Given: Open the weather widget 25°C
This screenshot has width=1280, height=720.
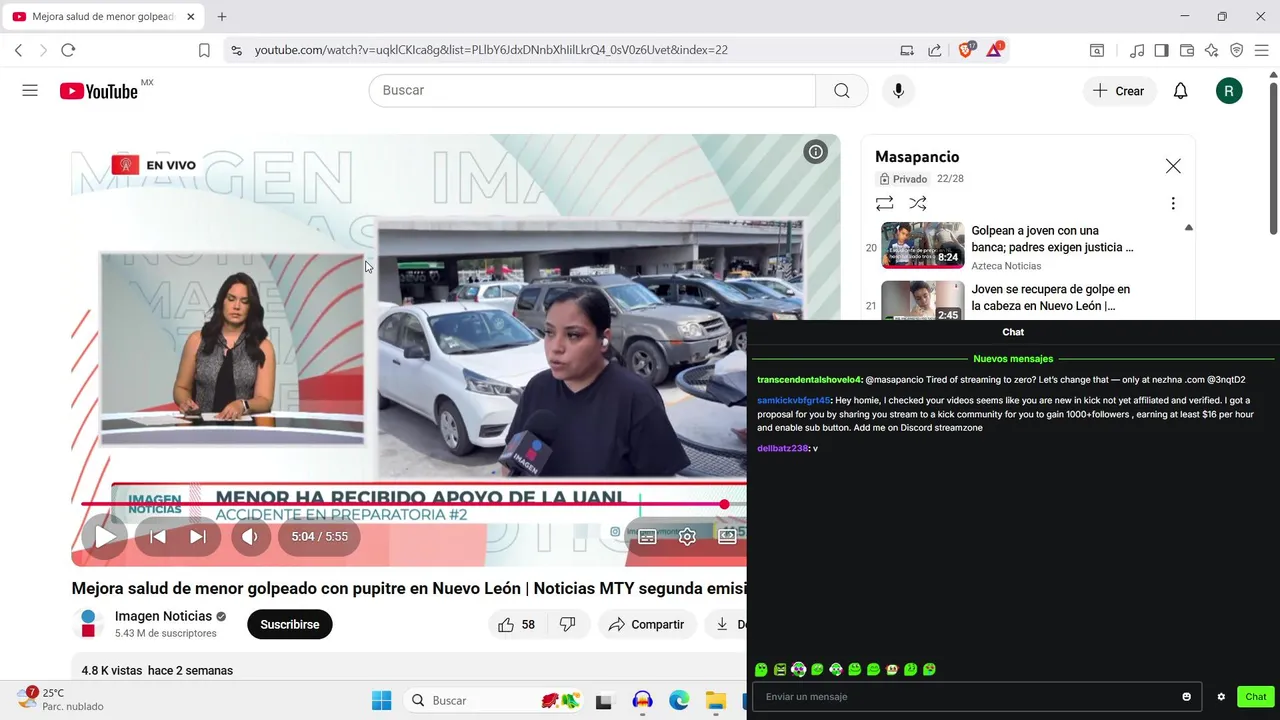Looking at the screenshot, I should pyautogui.click(x=60, y=700).
